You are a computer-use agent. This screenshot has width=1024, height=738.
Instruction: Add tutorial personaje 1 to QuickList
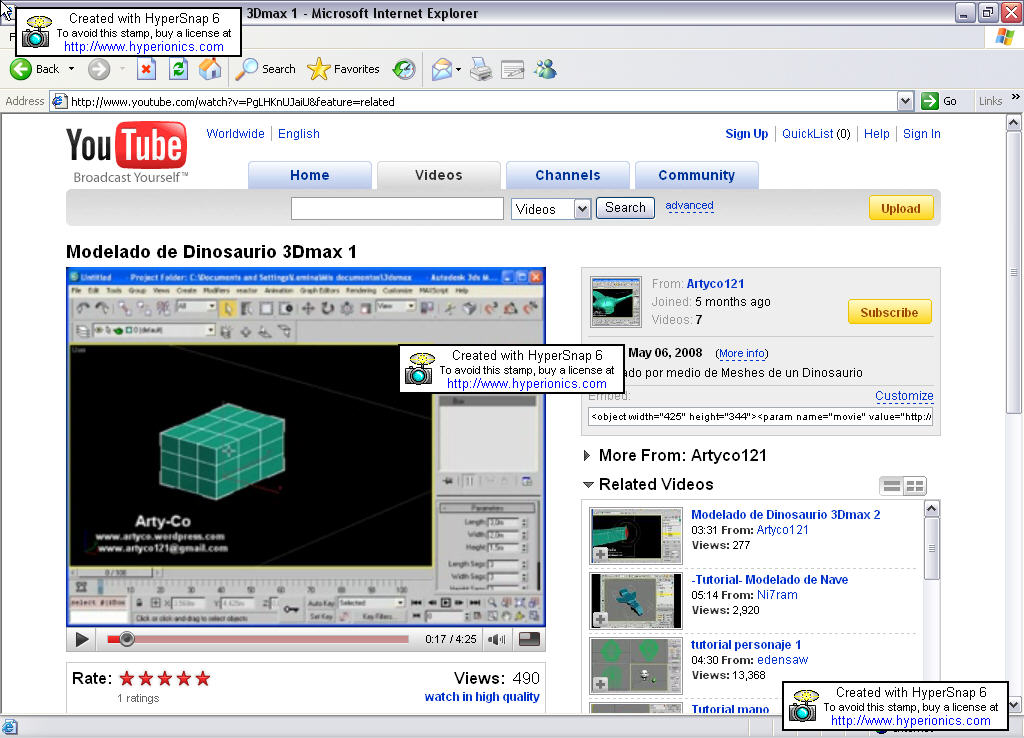pos(600,684)
